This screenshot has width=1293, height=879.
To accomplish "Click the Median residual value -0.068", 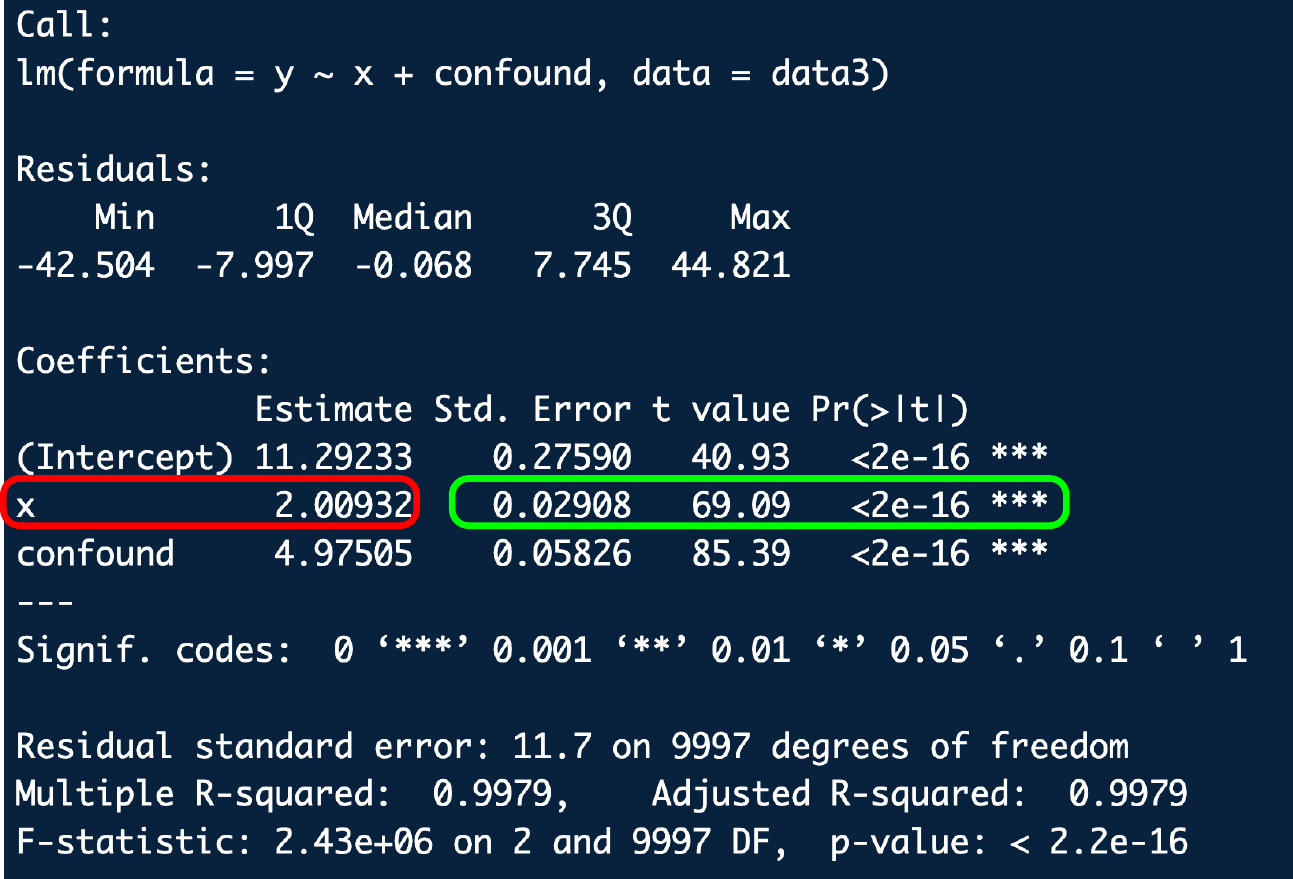I will [412, 265].
